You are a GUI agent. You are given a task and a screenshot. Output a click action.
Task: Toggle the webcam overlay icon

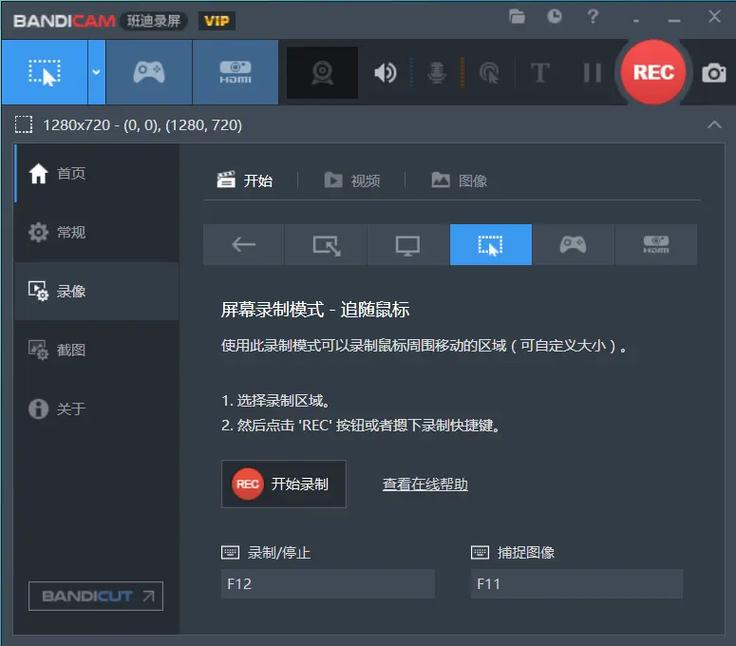(322, 73)
